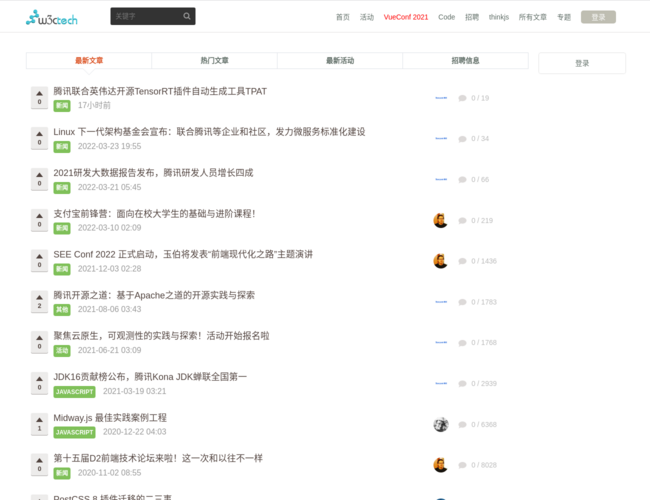Click comment icon for 聚焦云原生 article
Screen dimensions: 650x500
tap(462, 343)
